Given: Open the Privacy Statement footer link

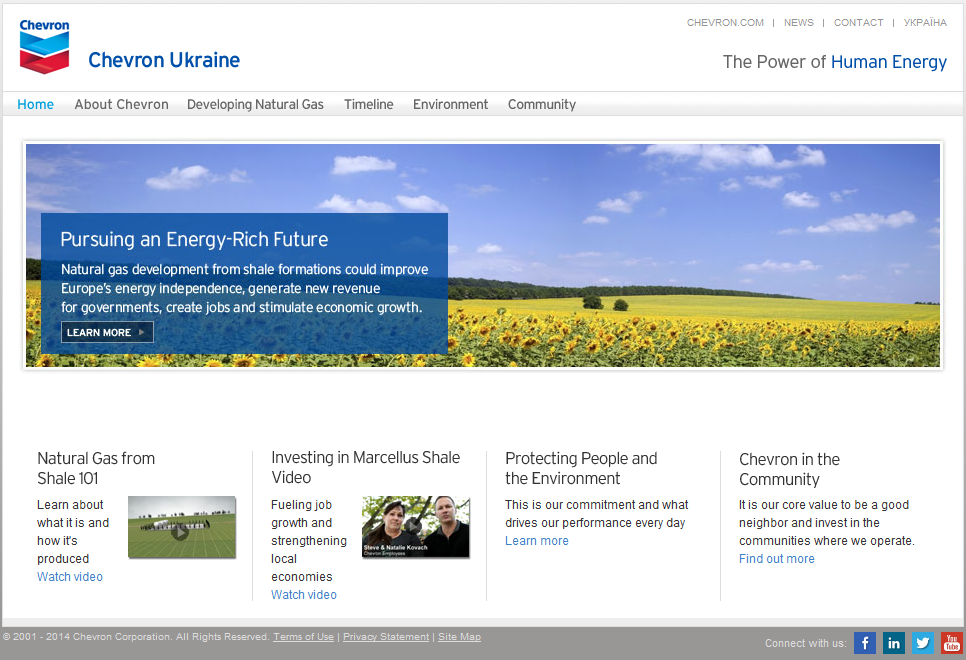Looking at the screenshot, I should point(386,637).
